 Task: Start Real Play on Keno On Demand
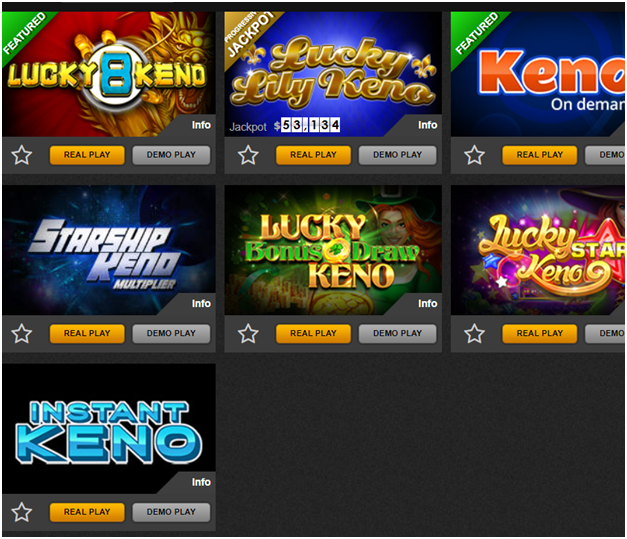540,155
